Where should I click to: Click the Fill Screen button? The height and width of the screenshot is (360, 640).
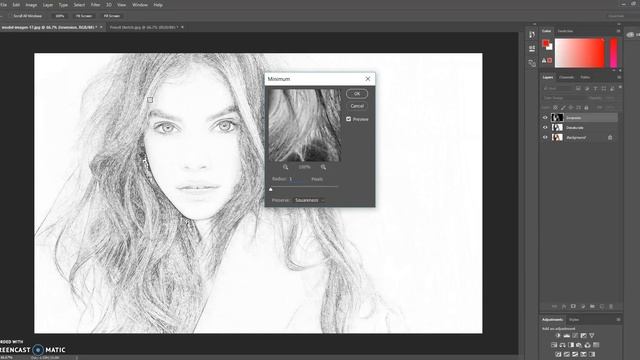111,16
